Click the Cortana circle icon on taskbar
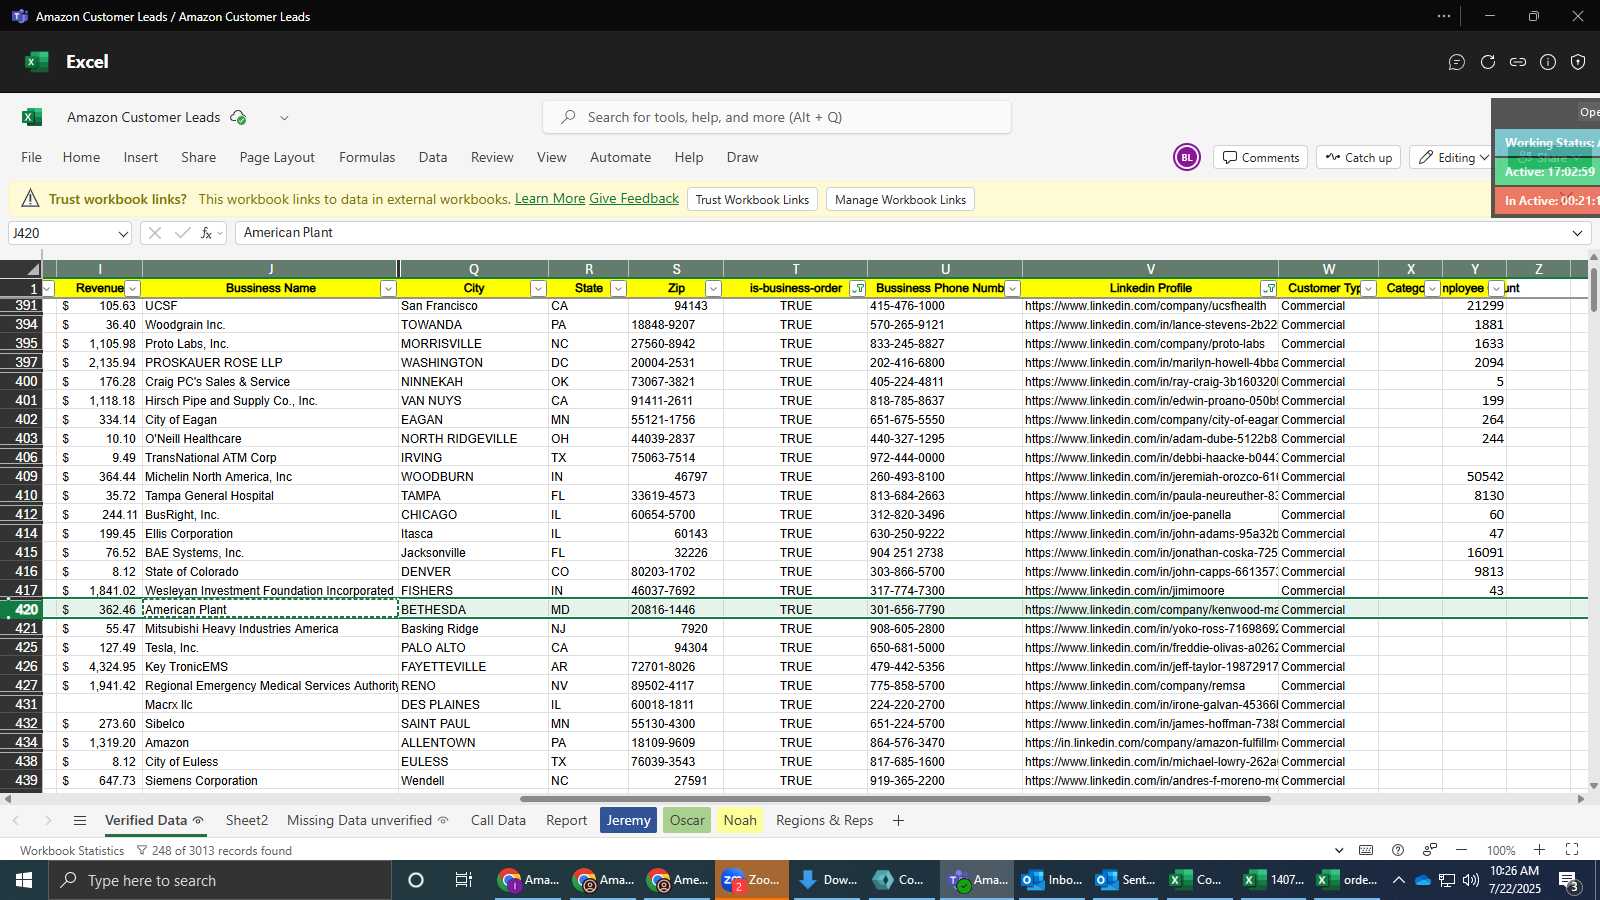Screen dimensions: 1600x900 point(416,880)
